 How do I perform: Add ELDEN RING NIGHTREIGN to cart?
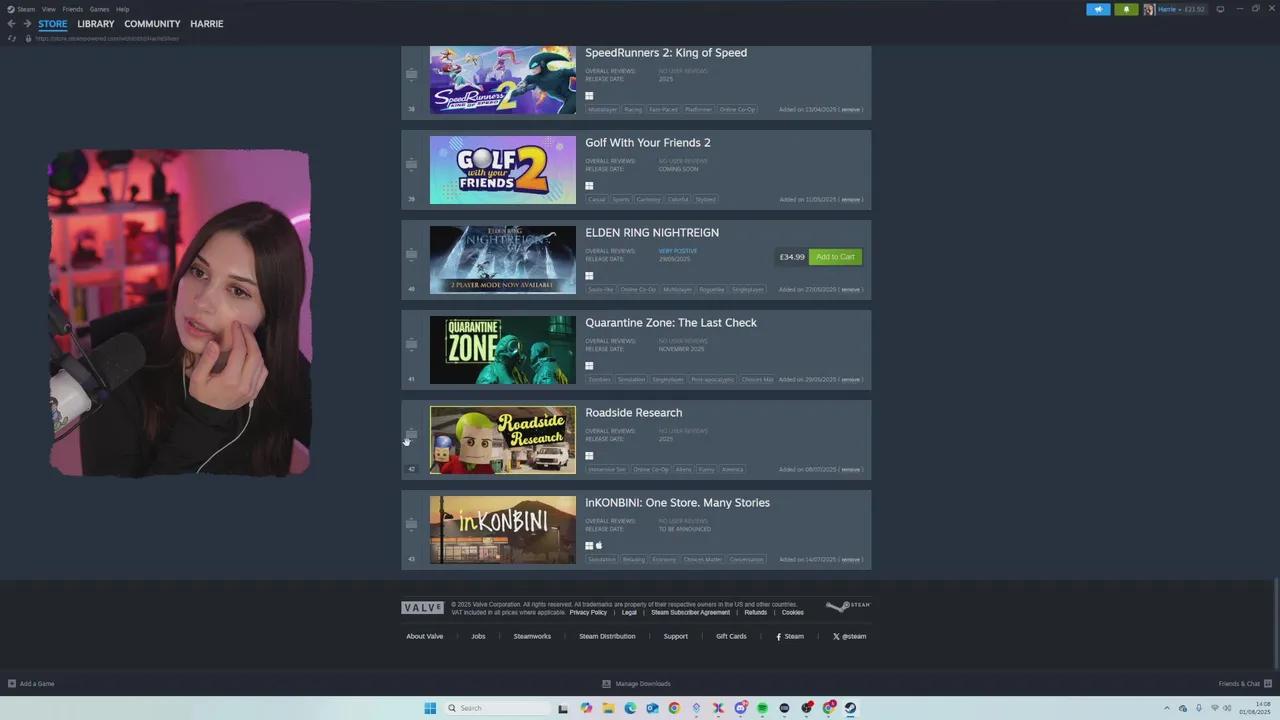tap(834, 256)
